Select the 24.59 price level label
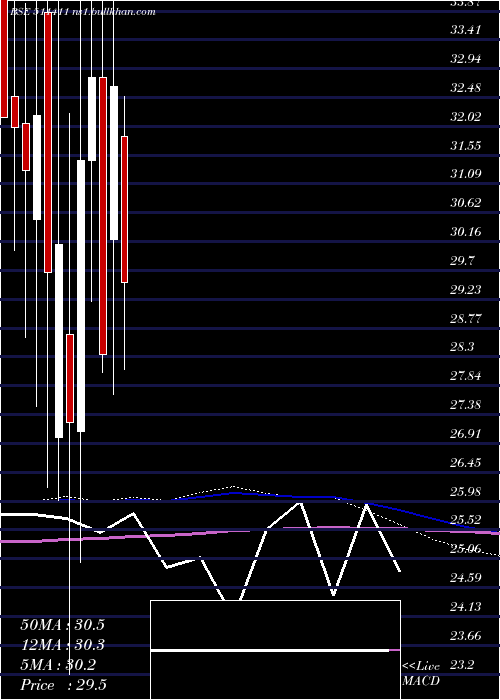The width and height of the screenshot is (500, 700). 466,578
